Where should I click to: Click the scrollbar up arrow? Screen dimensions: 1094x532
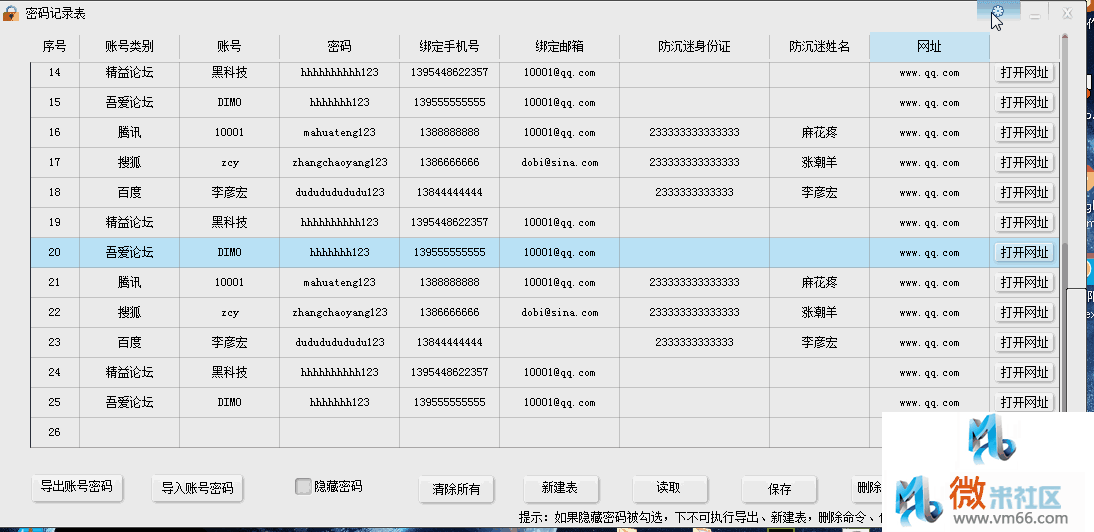point(1064,38)
